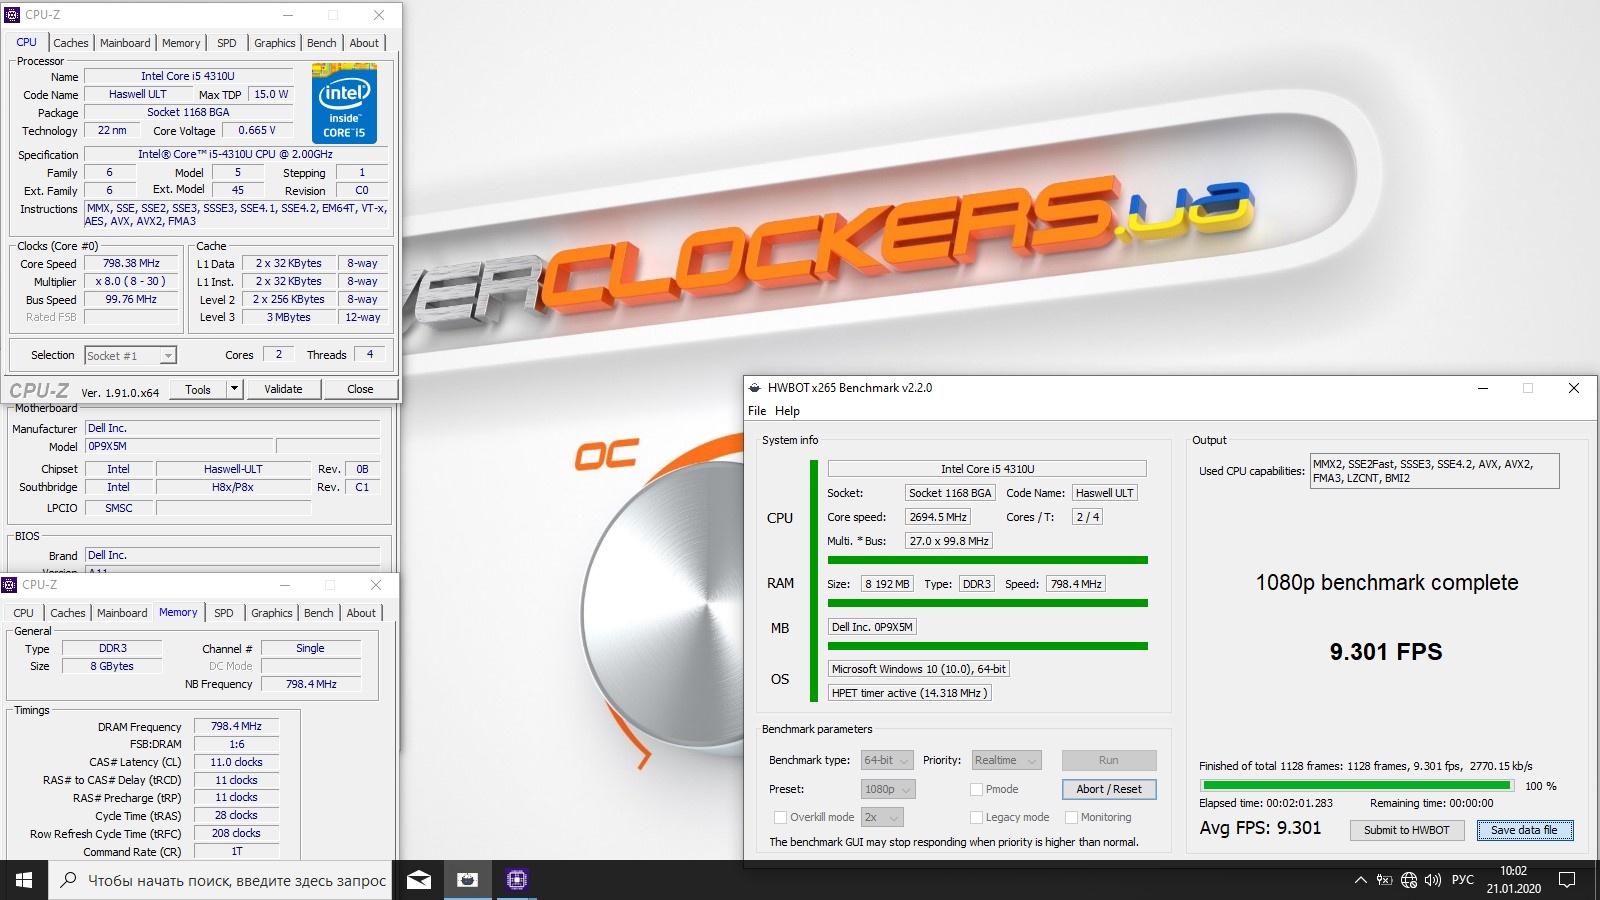Screen dimensions: 1600x900
Task: Click the HWBOT x265 Benchmark title bar icon
Action: tap(754, 388)
